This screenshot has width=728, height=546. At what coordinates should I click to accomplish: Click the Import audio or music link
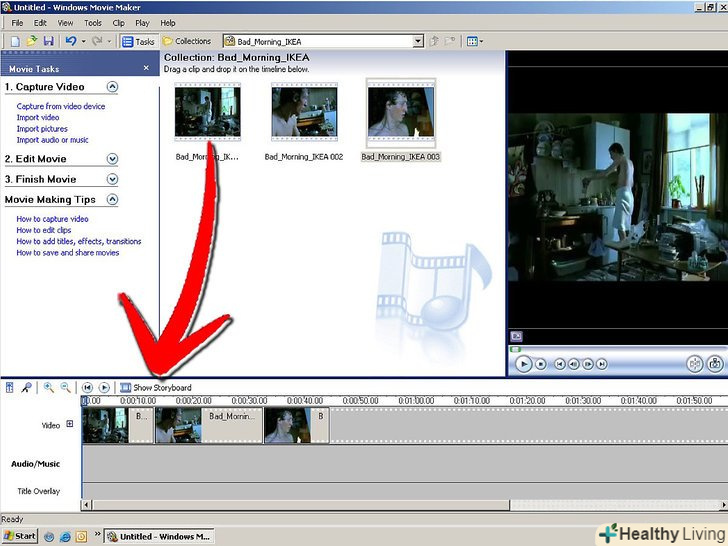coord(52,140)
